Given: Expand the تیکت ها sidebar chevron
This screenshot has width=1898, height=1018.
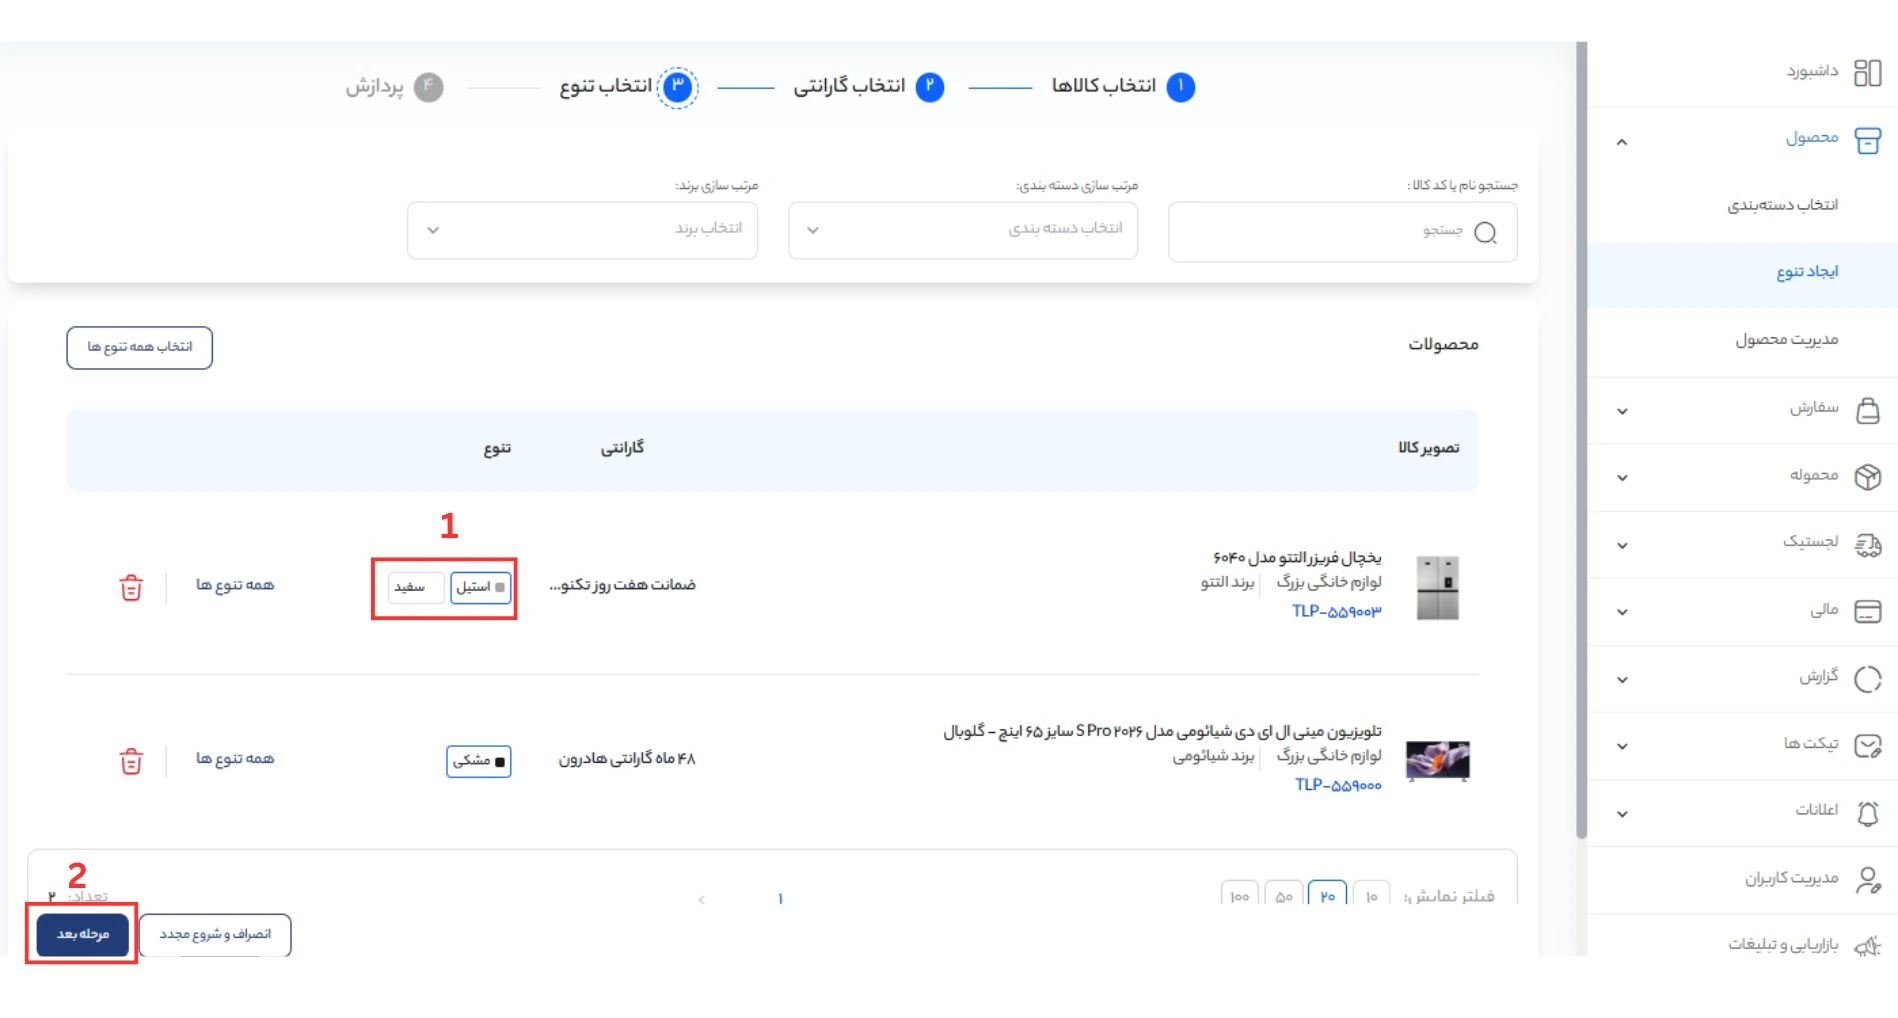Looking at the screenshot, I should tap(1622, 747).
